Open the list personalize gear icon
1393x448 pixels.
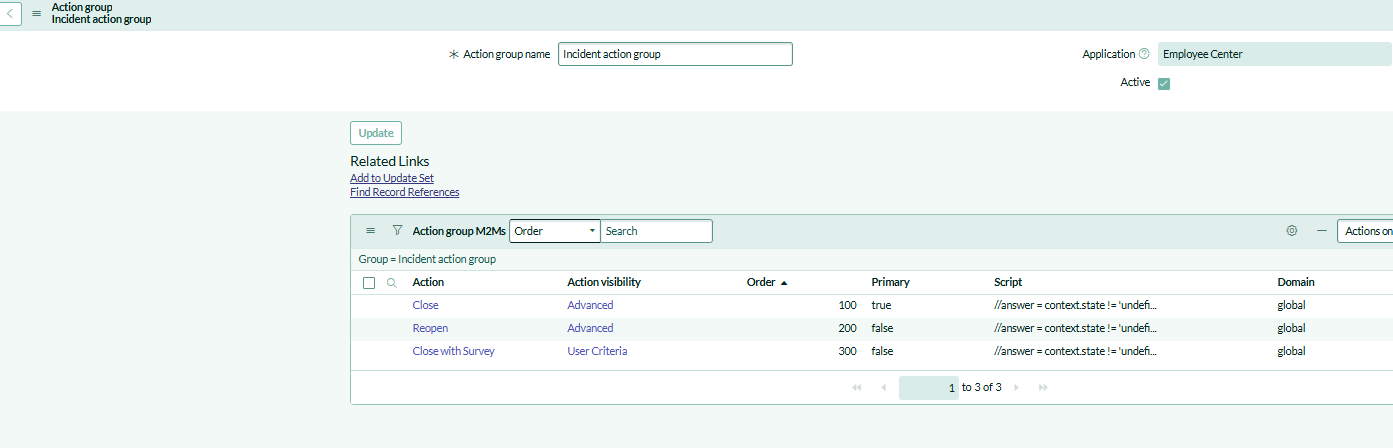(x=1292, y=231)
